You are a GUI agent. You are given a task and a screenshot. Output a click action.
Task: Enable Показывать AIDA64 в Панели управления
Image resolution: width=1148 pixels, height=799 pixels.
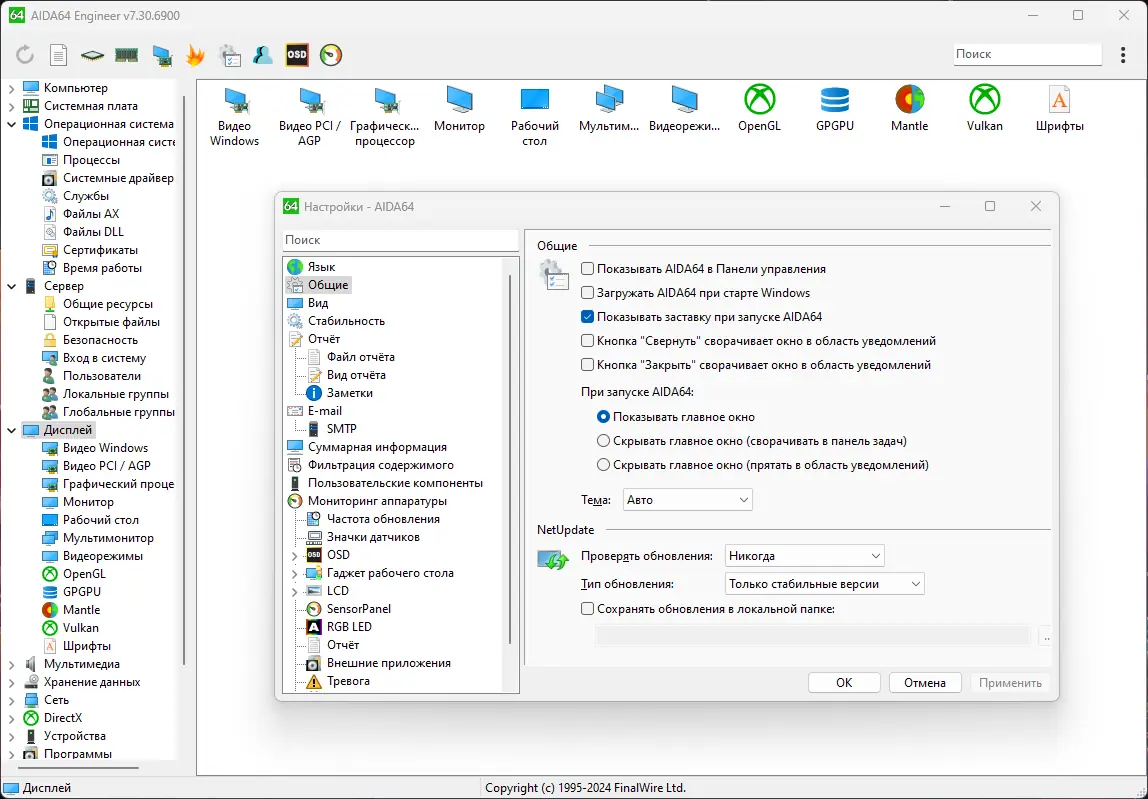pyautogui.click(x=587, y=269)
